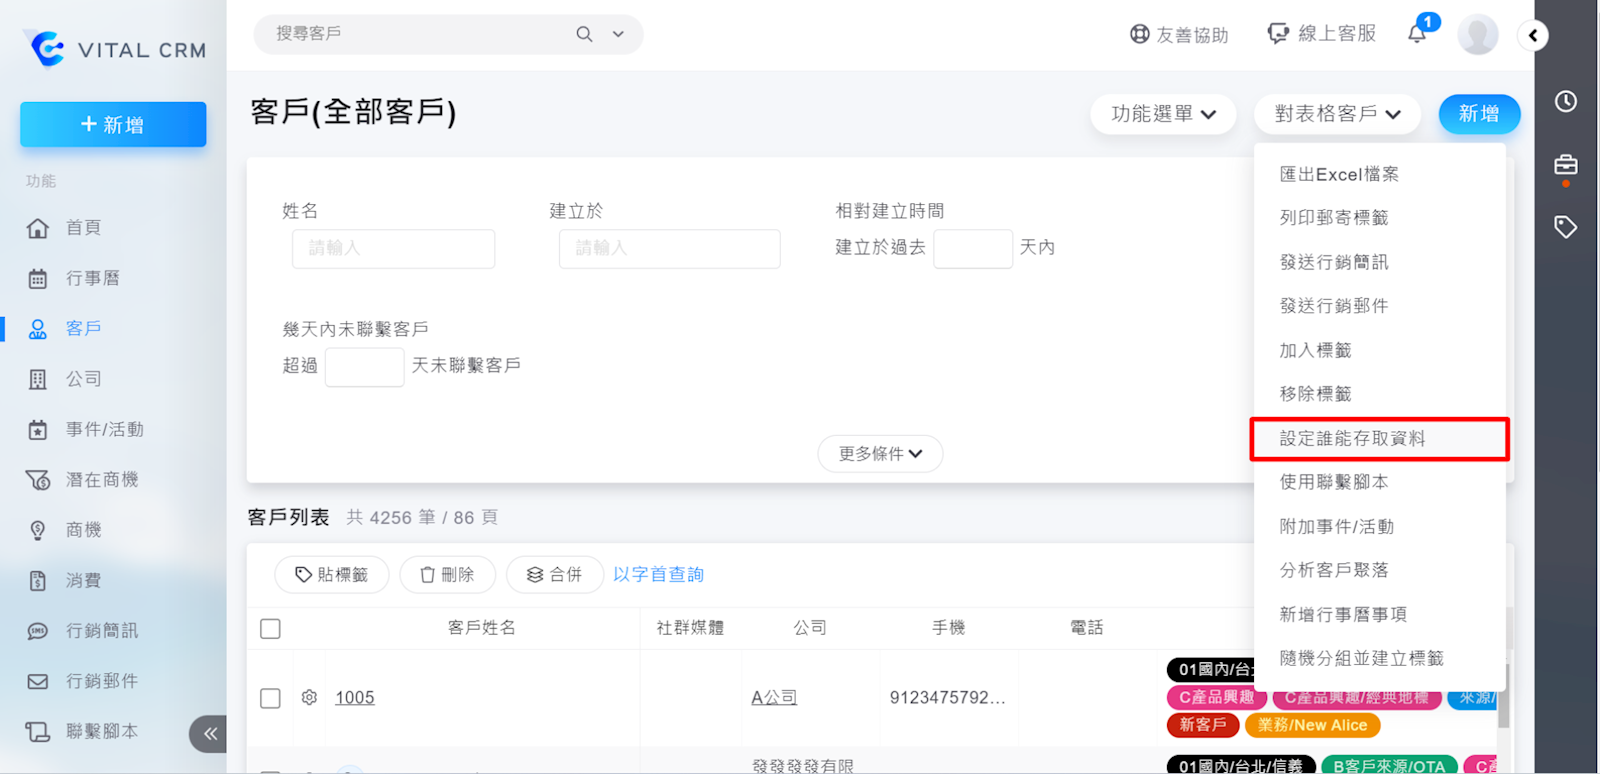Toggle the select-all checkbox in table header
This screenshot has width=1600, height=774.
[270, 628]
